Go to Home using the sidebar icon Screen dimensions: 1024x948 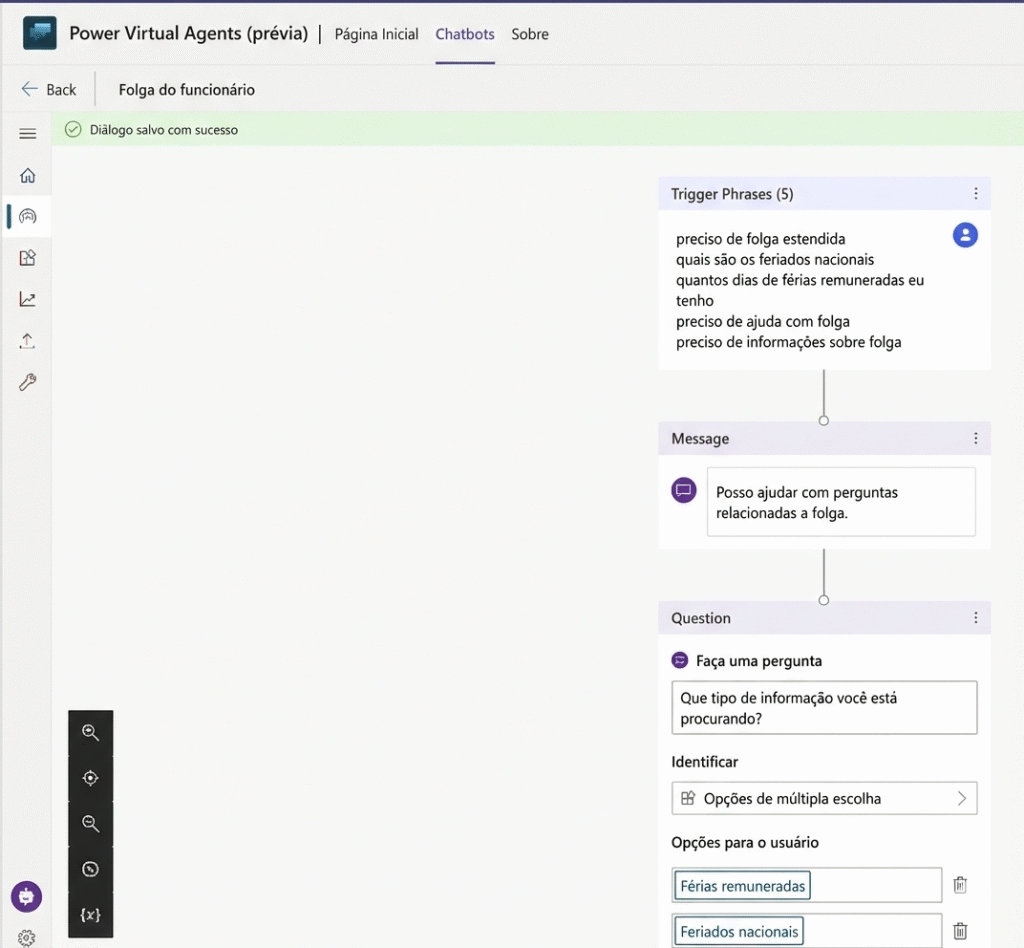pos(27,174)
